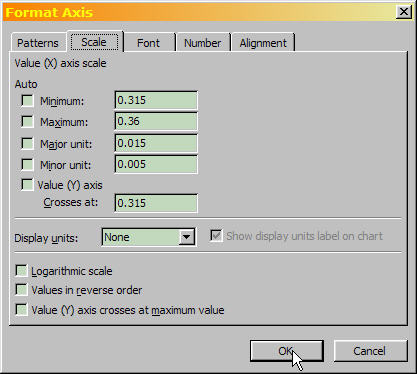
Task: Click the Major unit field showing 0.015
Action: (x=156, y=143)
